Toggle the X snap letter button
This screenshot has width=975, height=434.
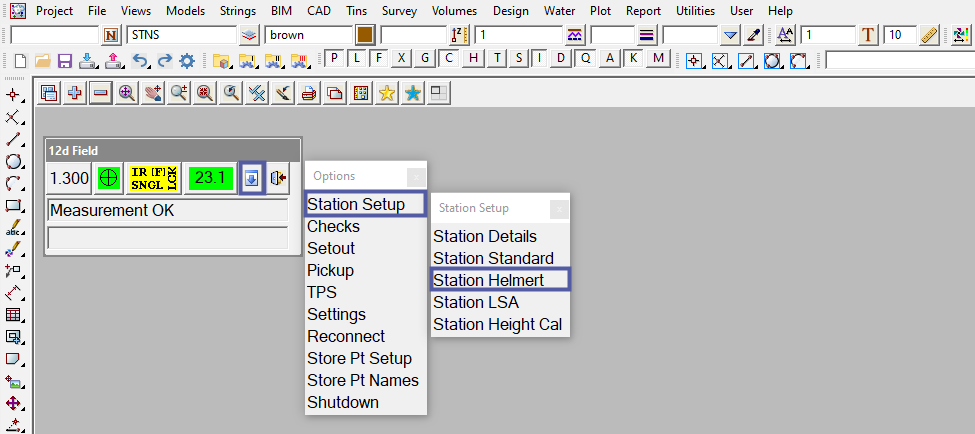402,58
